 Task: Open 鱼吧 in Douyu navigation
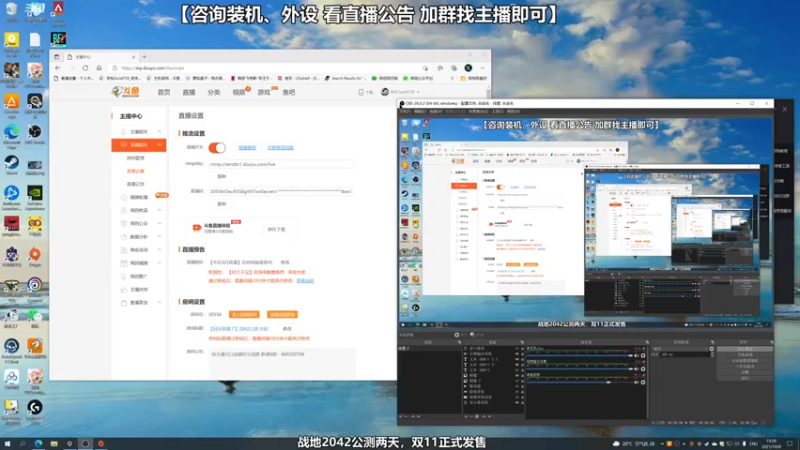[289, 92]
